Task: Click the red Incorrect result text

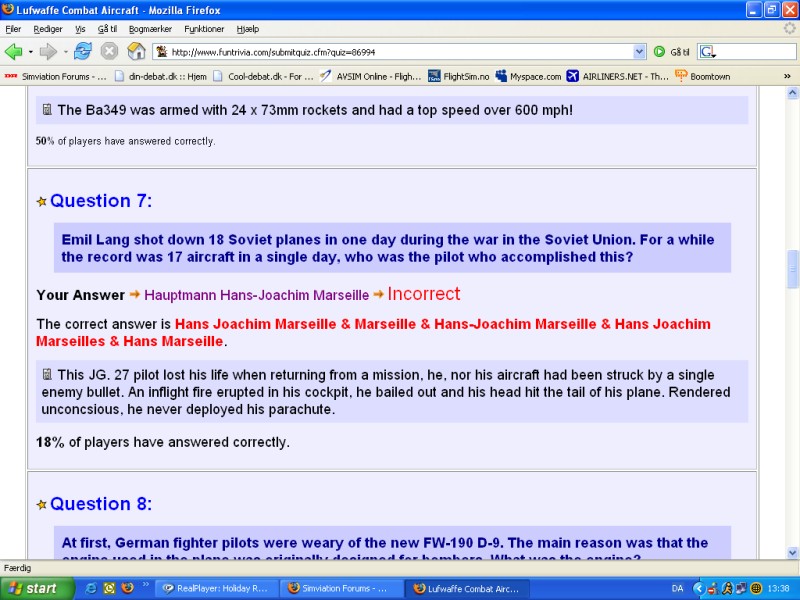Action: coord(423,294)
